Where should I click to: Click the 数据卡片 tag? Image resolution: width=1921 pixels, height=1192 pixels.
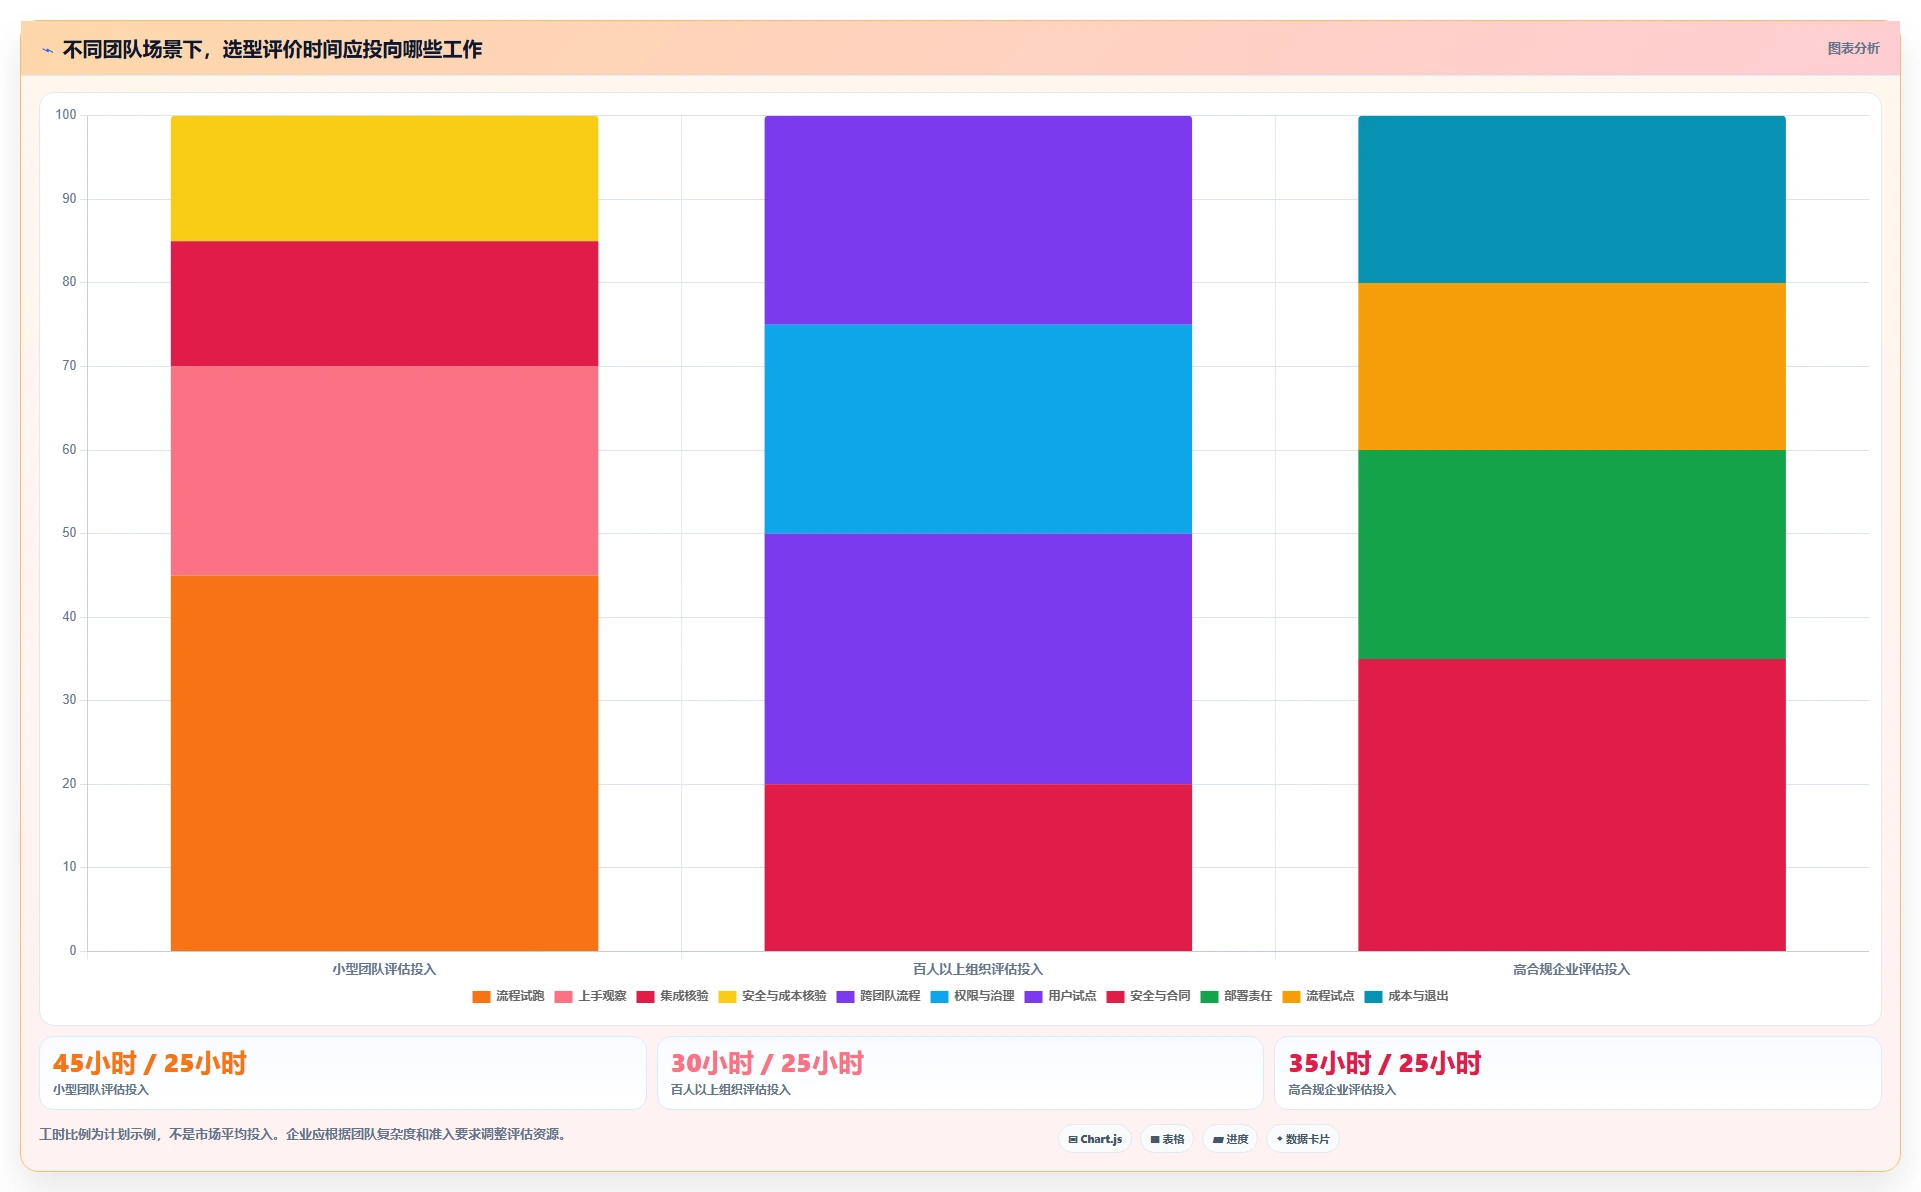click(1303, 1139)
